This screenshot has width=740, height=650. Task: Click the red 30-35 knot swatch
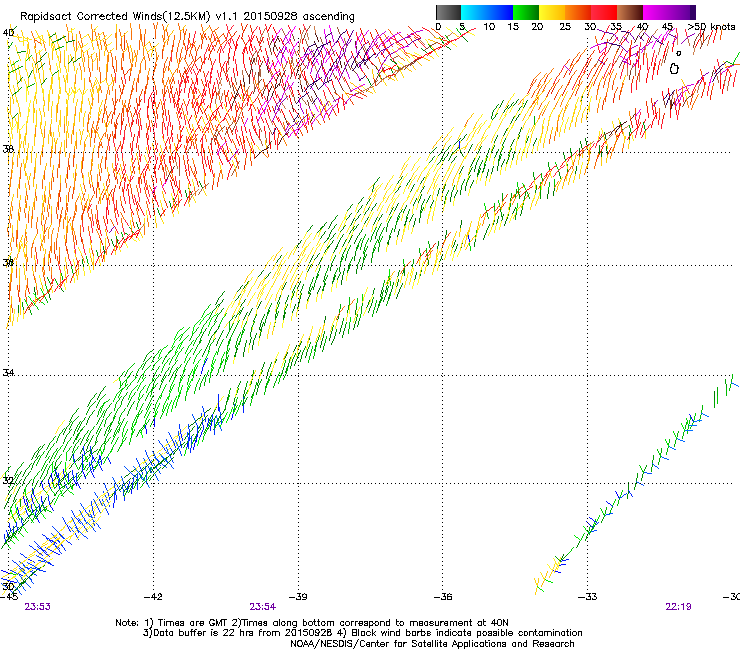(604, 12)
